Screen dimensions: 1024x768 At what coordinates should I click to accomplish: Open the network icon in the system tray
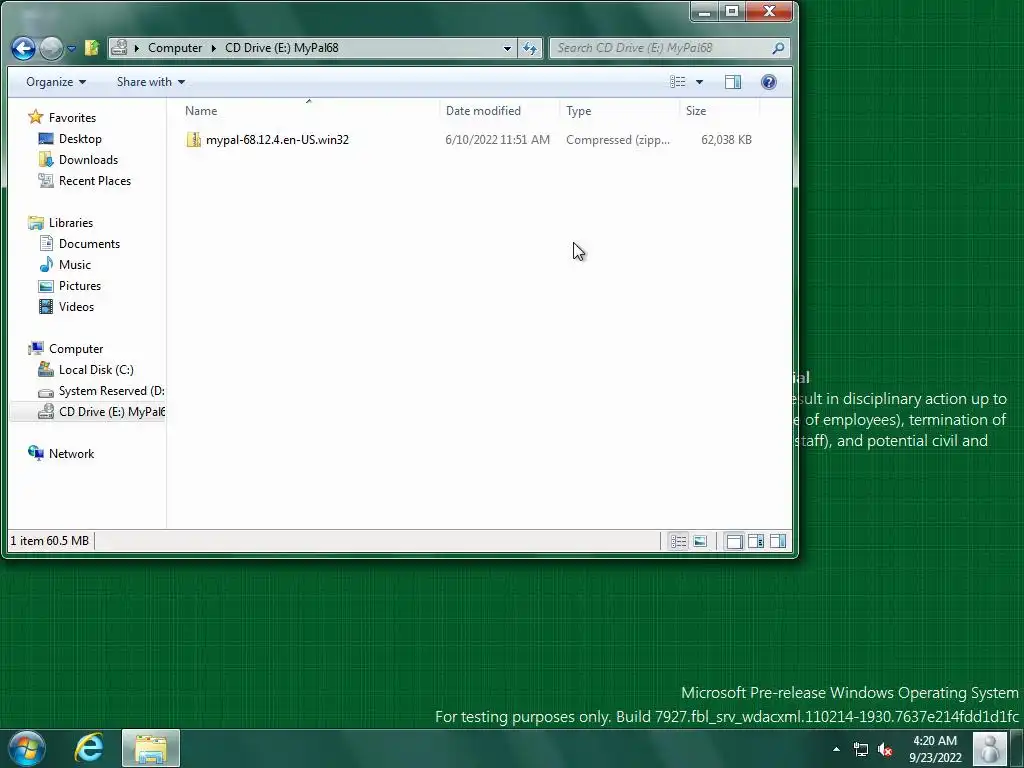click(x=861, y=750)
